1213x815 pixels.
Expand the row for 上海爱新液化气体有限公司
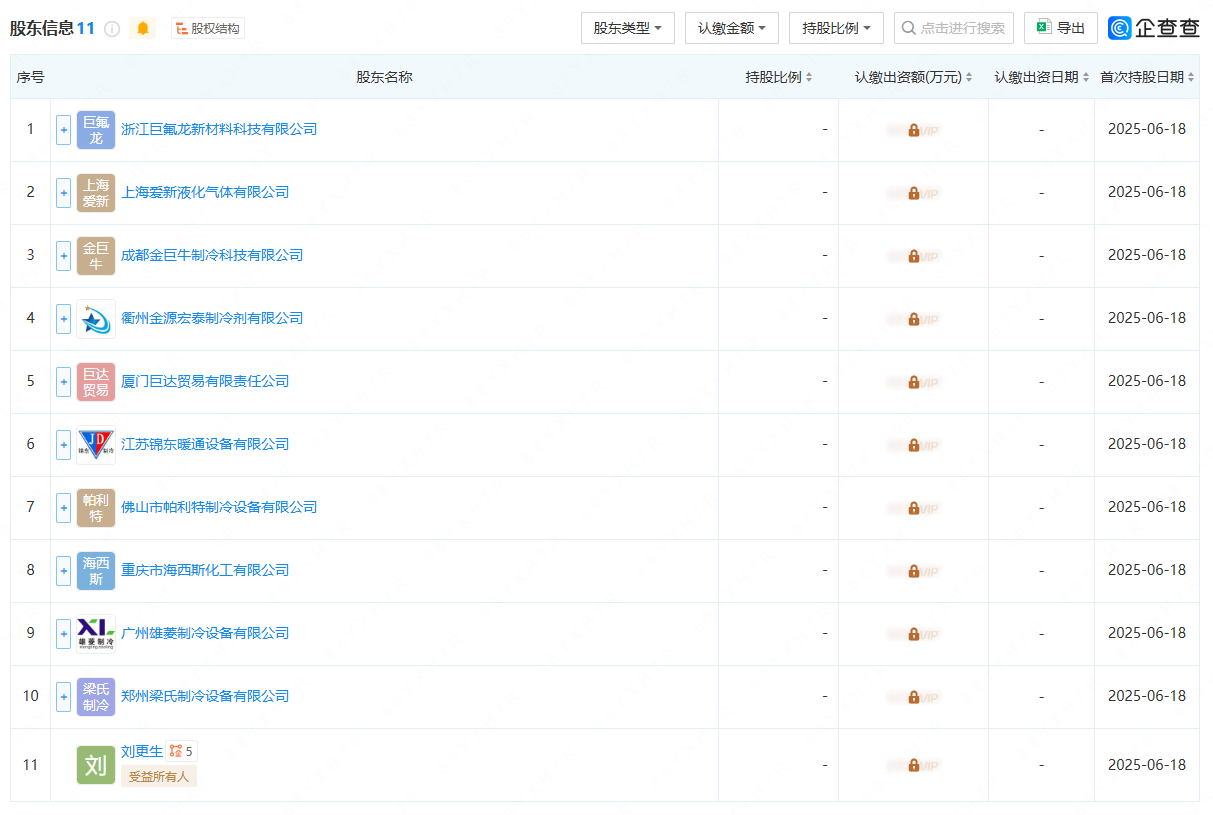click(63, 192)
